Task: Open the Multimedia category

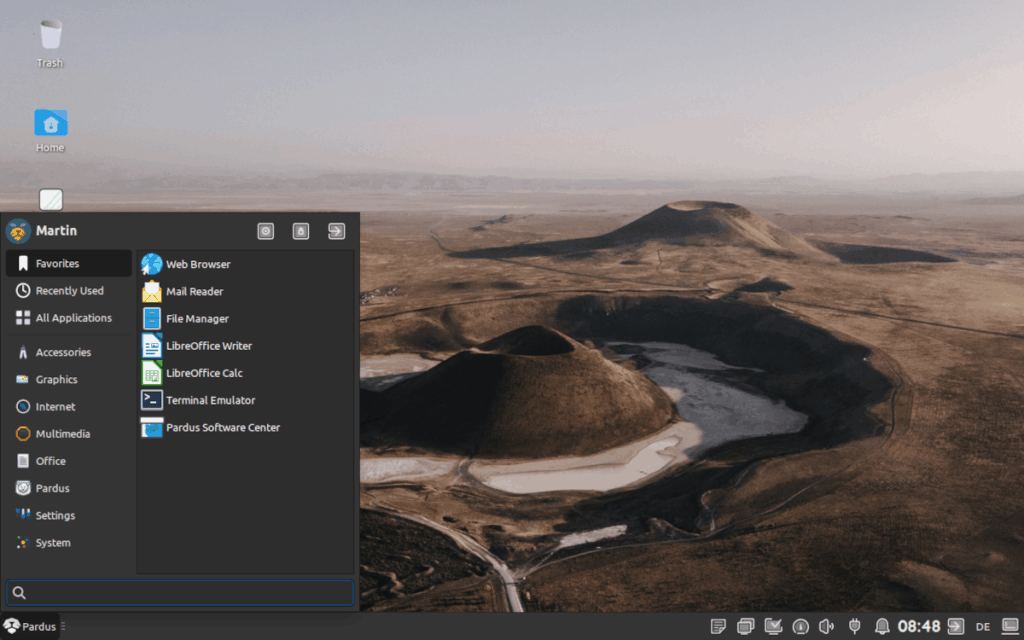Action: pyautogui.click(x=69, y=434)
